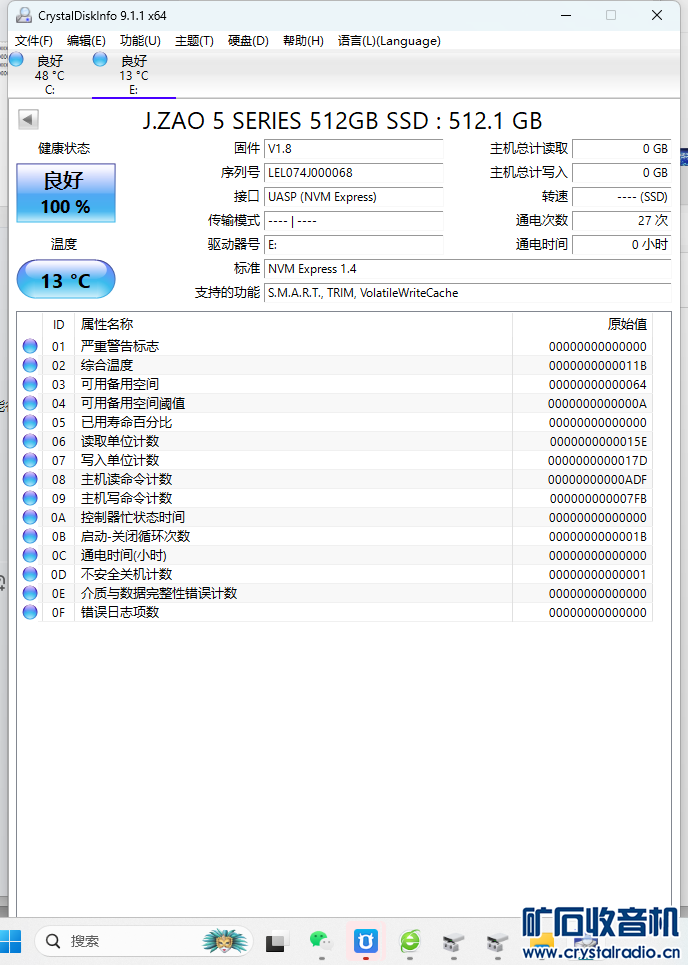The image size is (688, 965).
Task: Click the Windows taskbar 搜索 box
Action: tap(144, 941)
